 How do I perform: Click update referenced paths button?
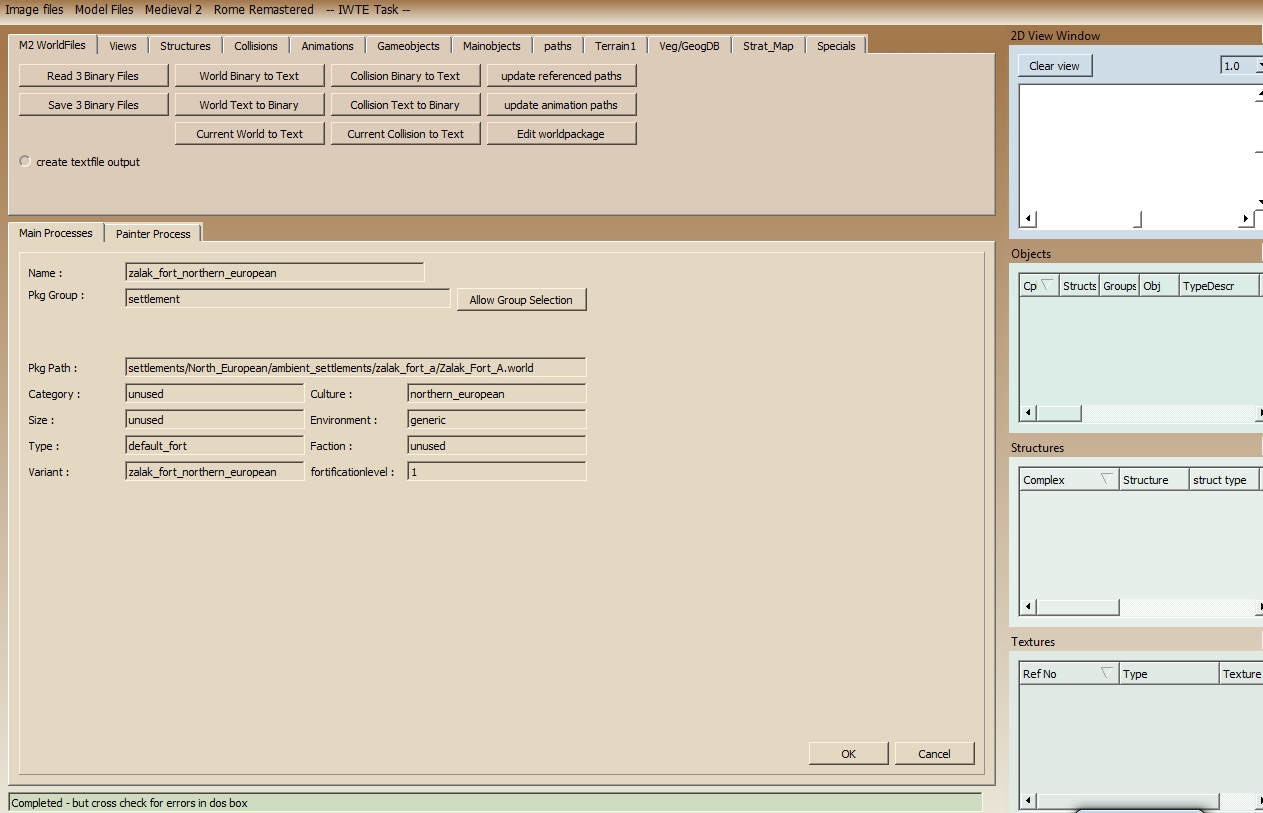click(x=561, y=76)
